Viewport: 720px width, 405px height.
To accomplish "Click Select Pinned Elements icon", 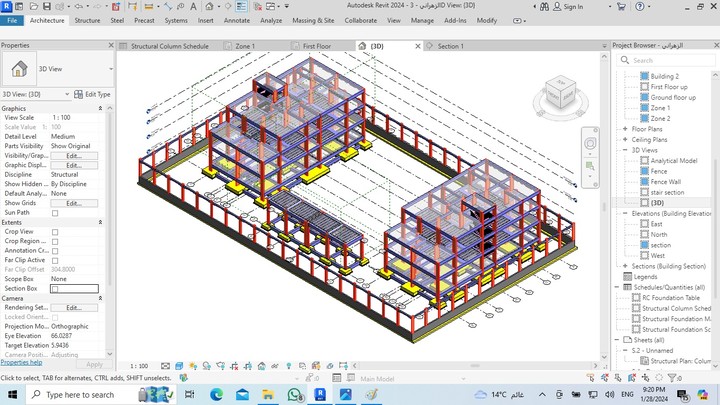I will tap(618, 377).
